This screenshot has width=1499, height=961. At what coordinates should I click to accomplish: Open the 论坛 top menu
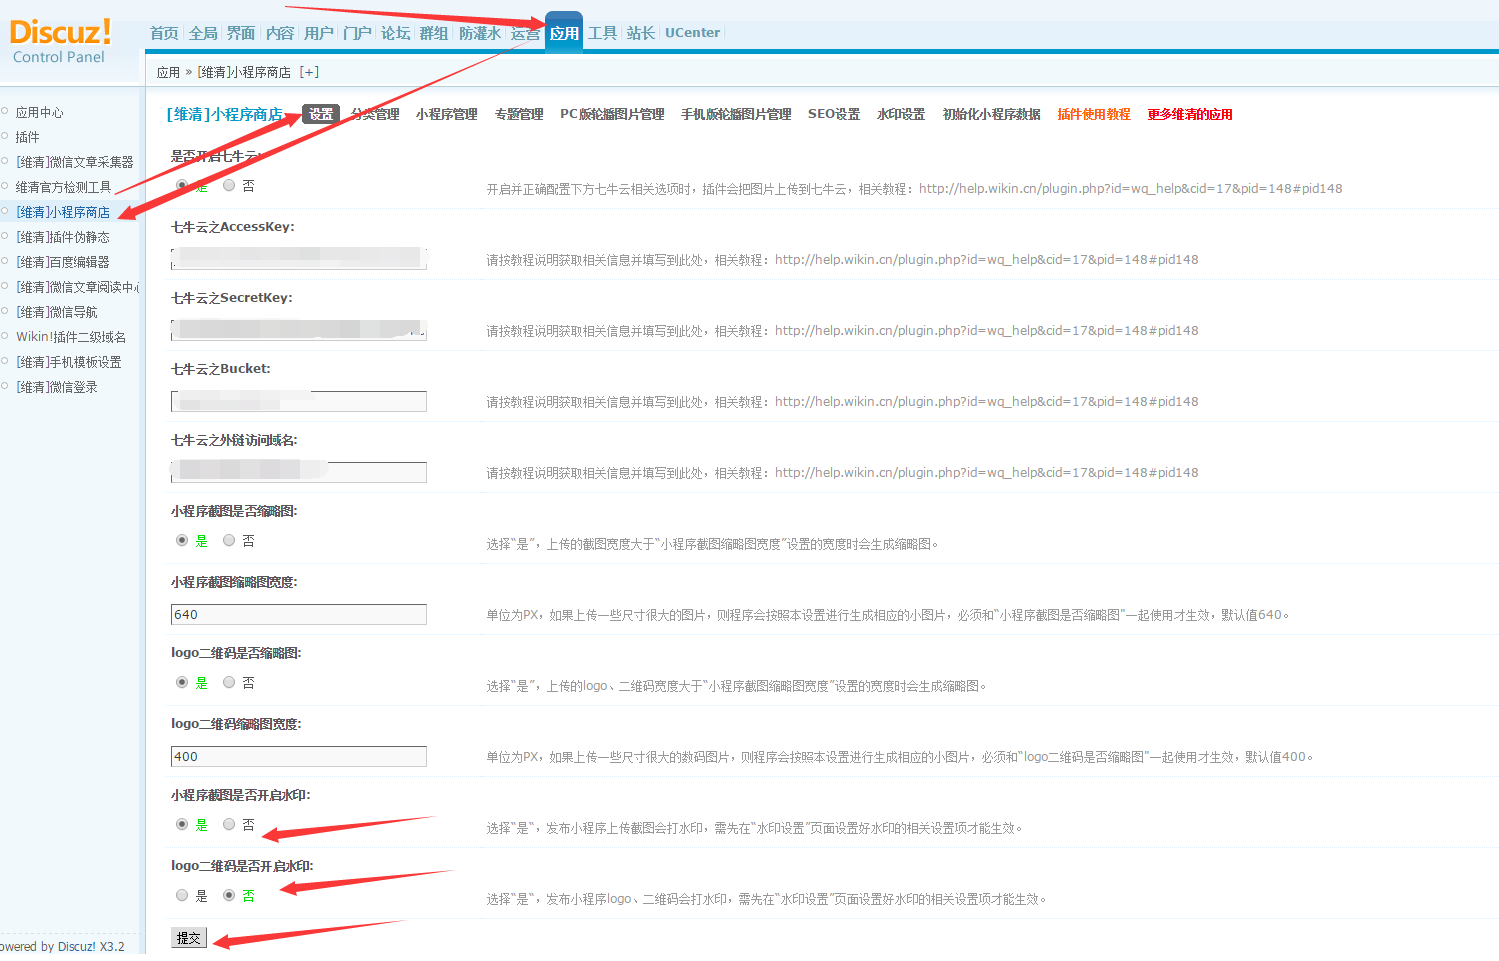click(395, 33)
